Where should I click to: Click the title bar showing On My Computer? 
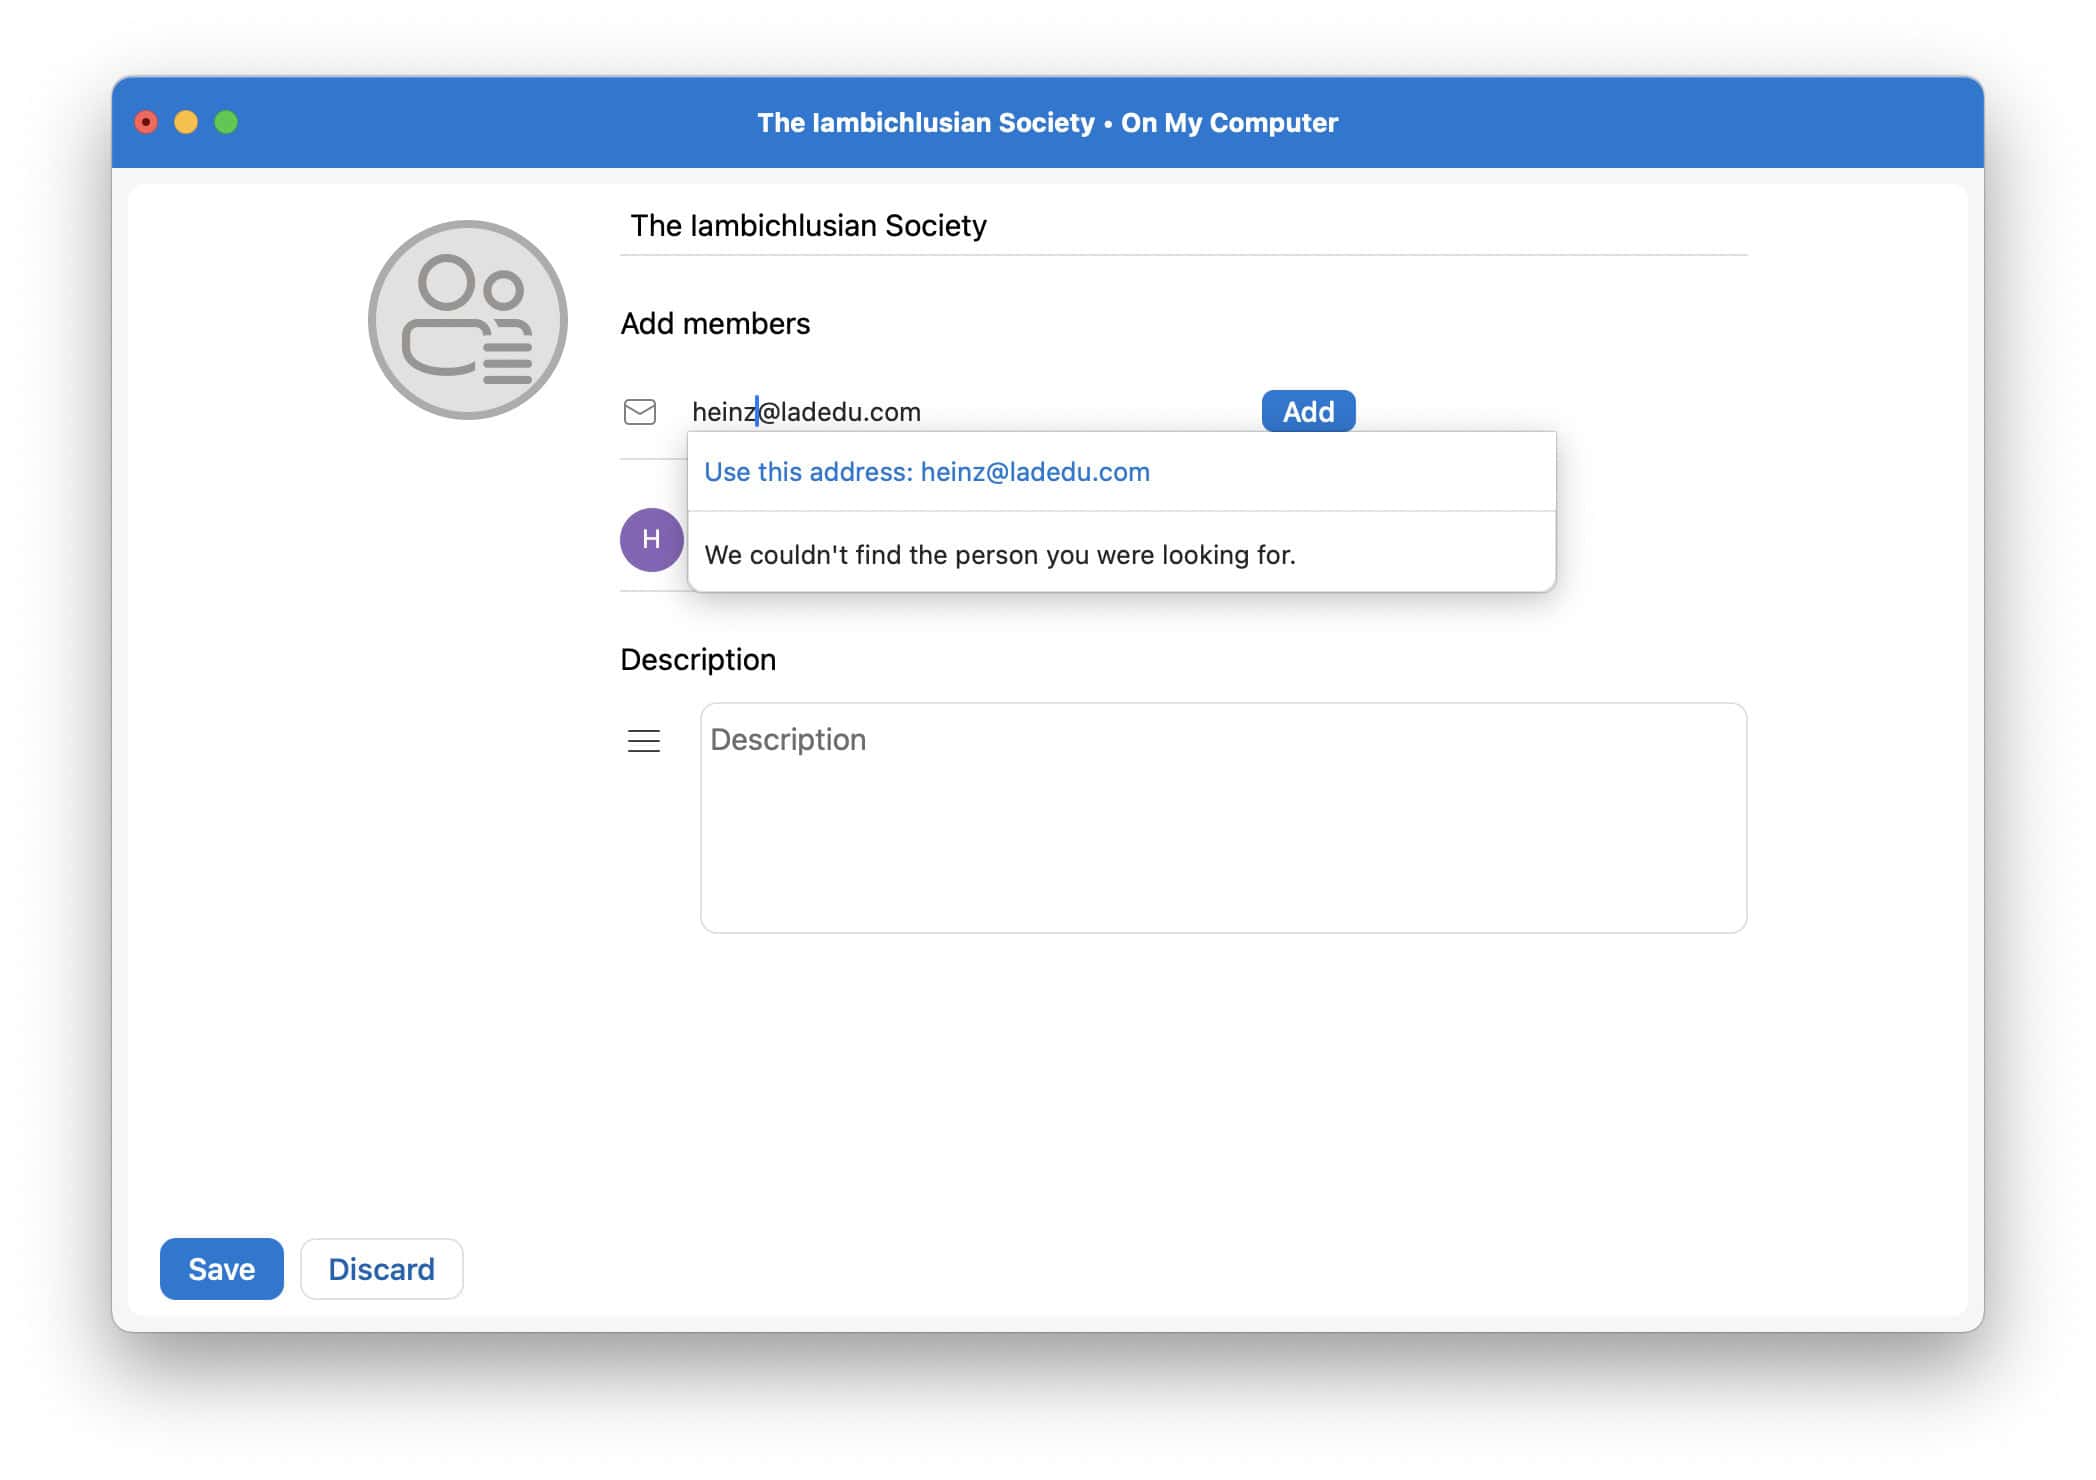(1048, 122)
